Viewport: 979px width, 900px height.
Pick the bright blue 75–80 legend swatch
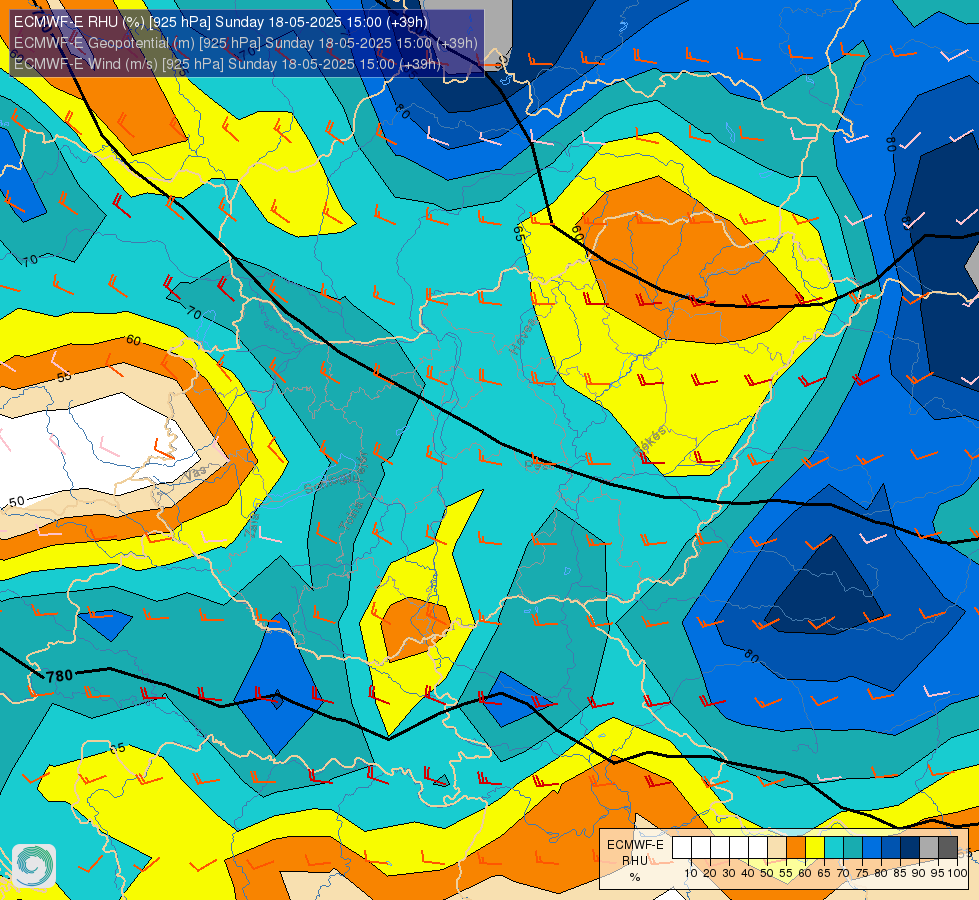[872, 849]
